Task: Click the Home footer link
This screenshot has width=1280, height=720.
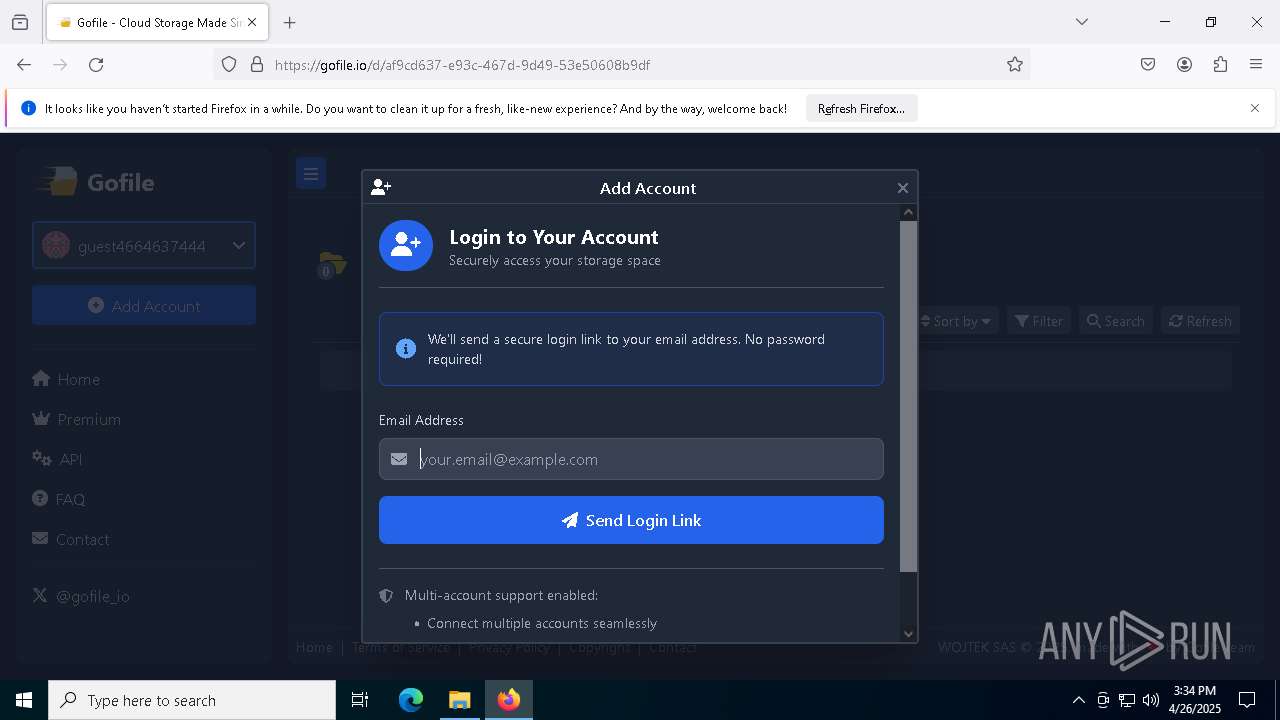Action: coord(314,647)
